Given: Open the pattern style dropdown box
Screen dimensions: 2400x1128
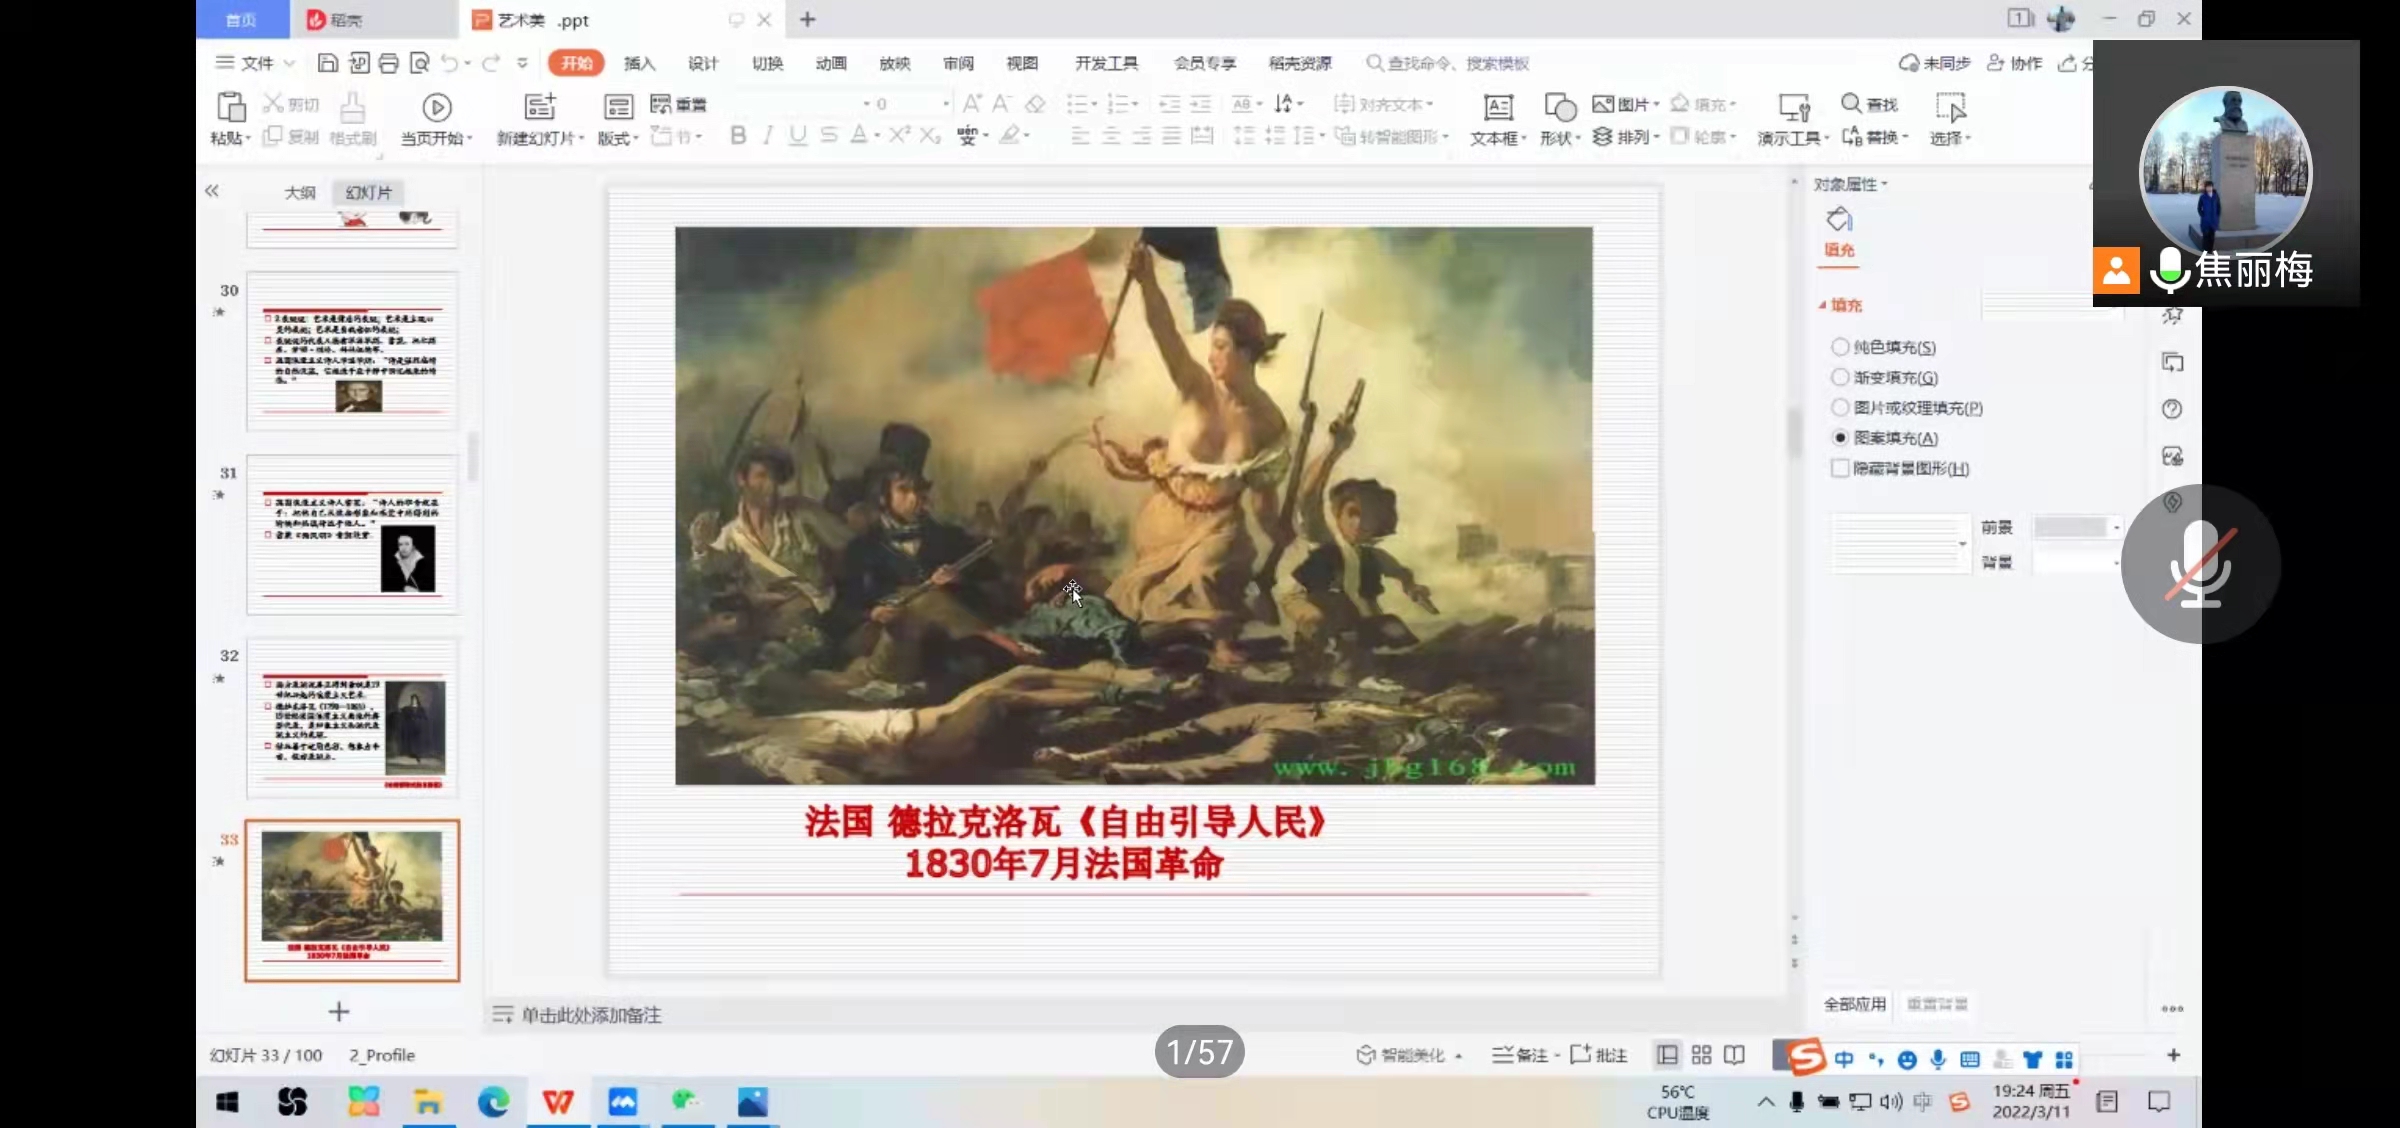Looking at the screenshot, I should pyautogui.click(x=1900, y=543).
